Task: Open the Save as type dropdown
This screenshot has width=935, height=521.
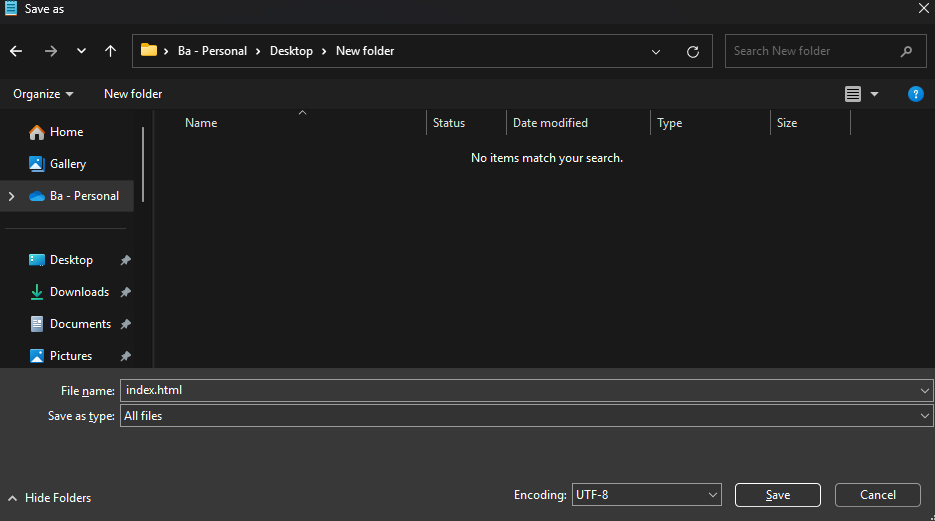Action: [527, 416]
